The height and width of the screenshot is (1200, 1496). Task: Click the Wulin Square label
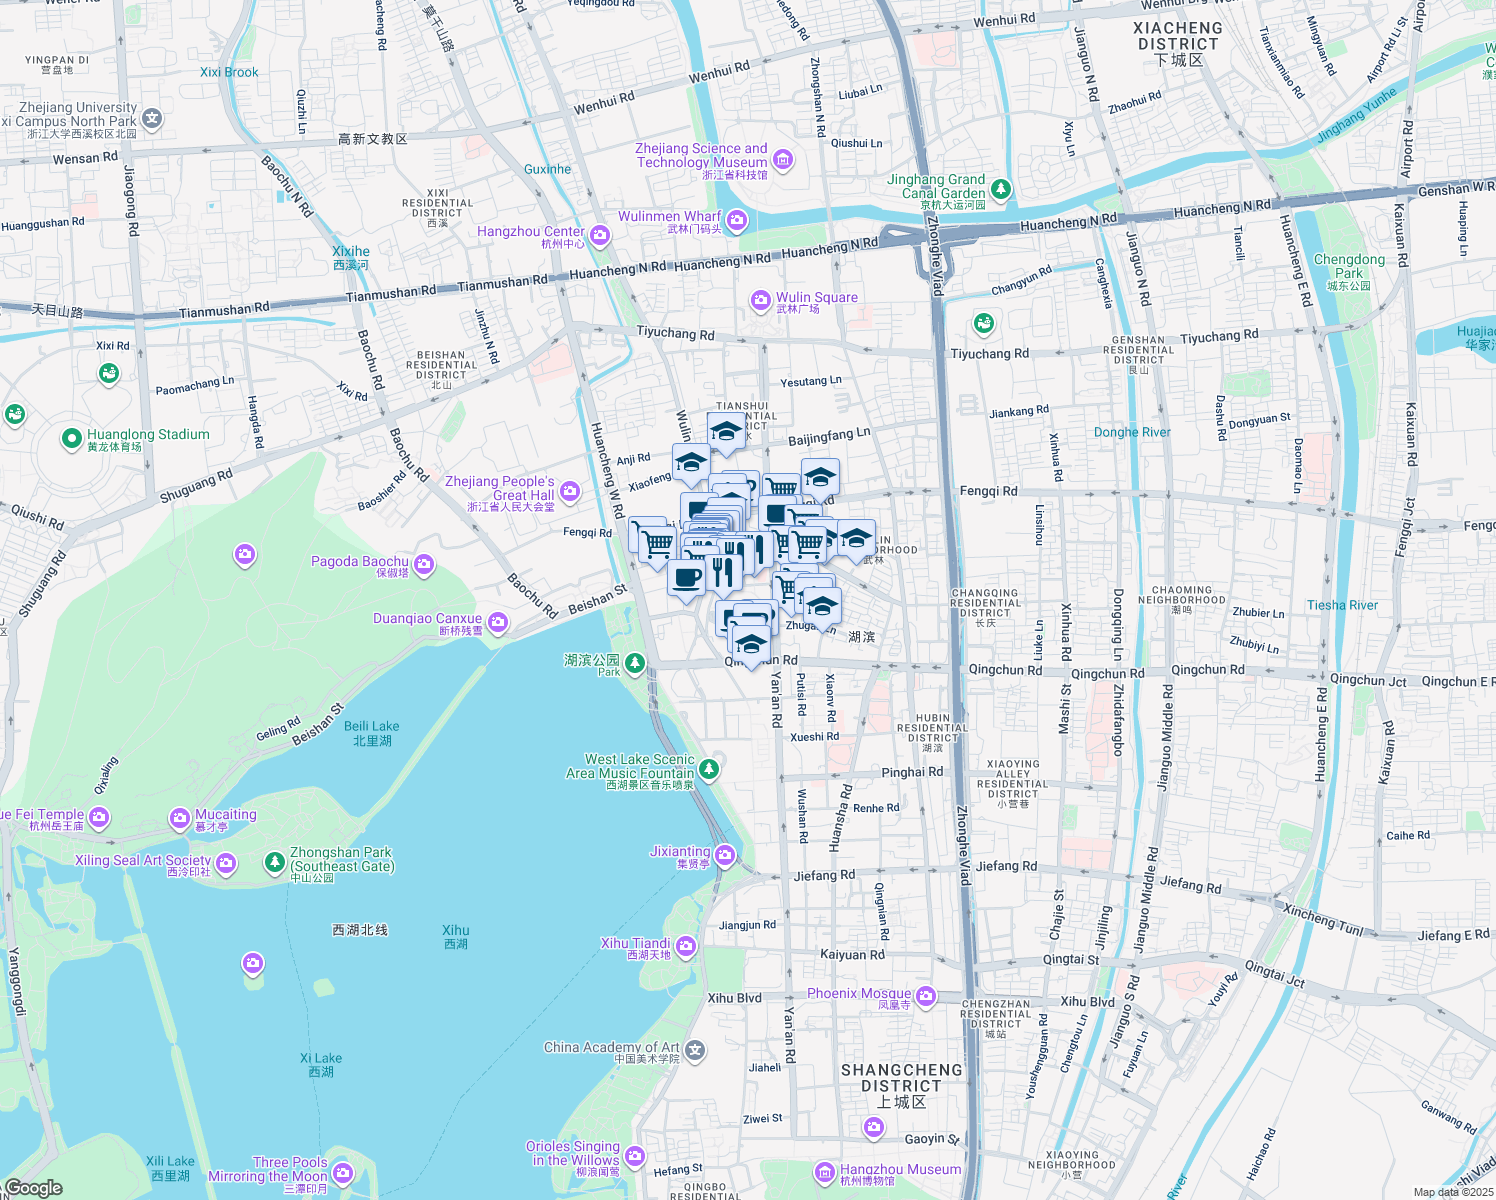815,297
